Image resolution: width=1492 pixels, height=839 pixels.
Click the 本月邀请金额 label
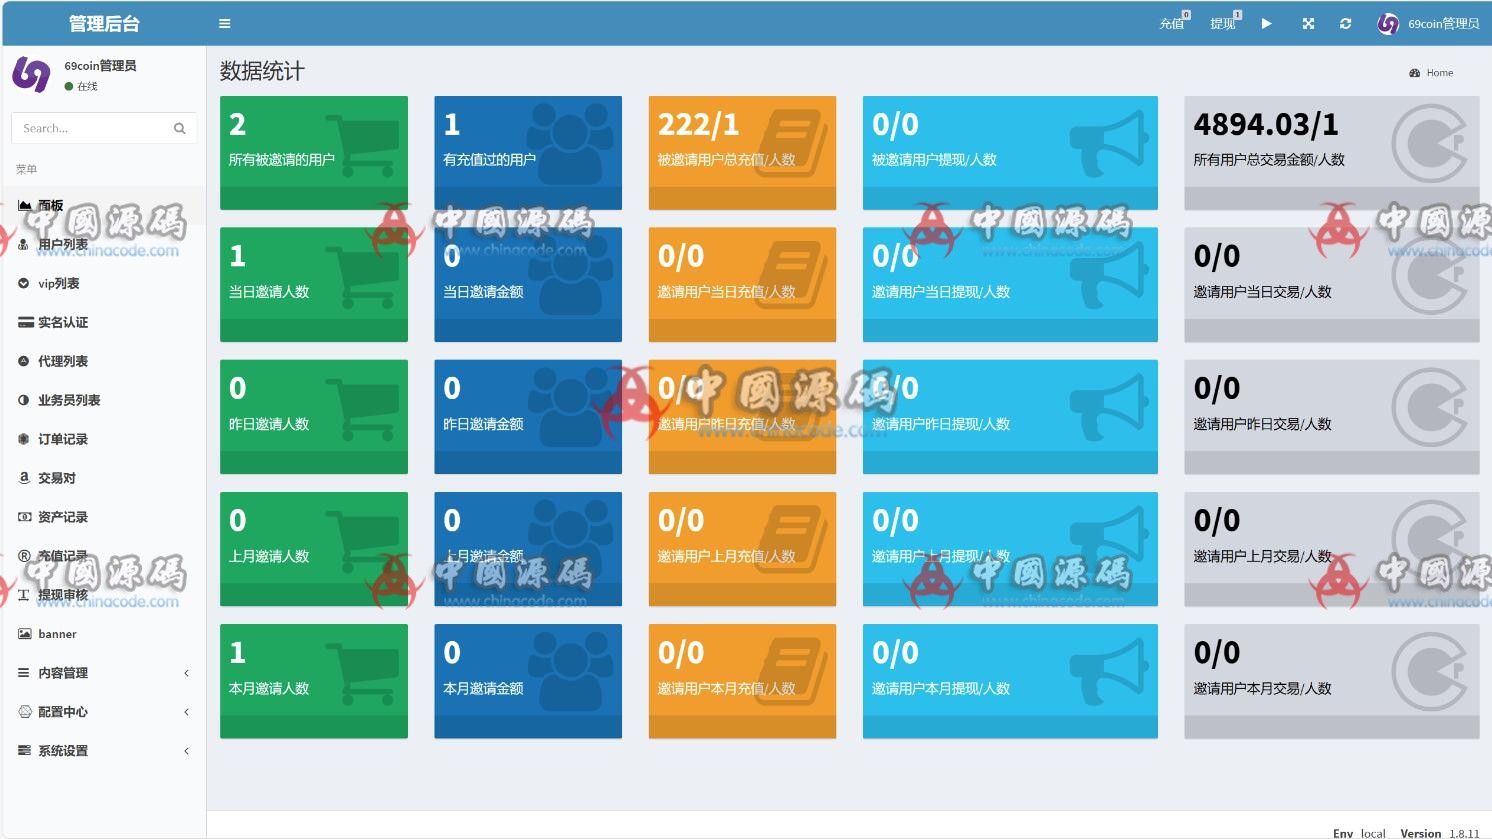click(483, 688)
